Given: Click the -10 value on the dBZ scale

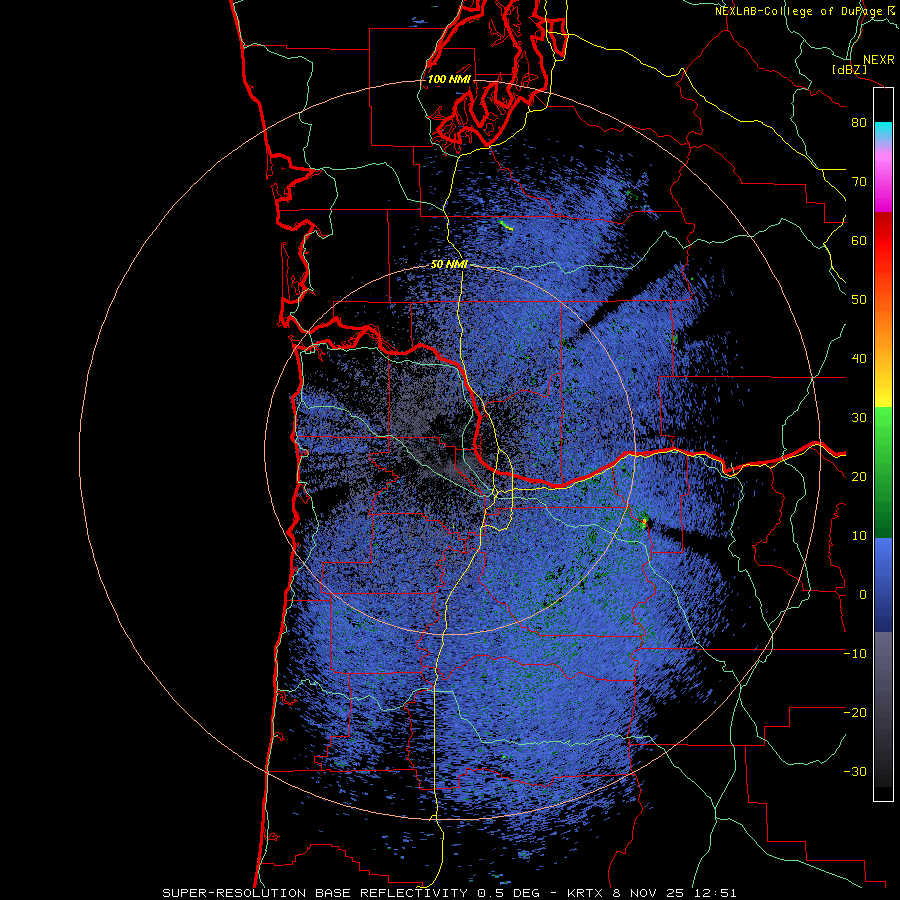Looking at the screenshot, I should pyautogui.click(x=855, y=654).
